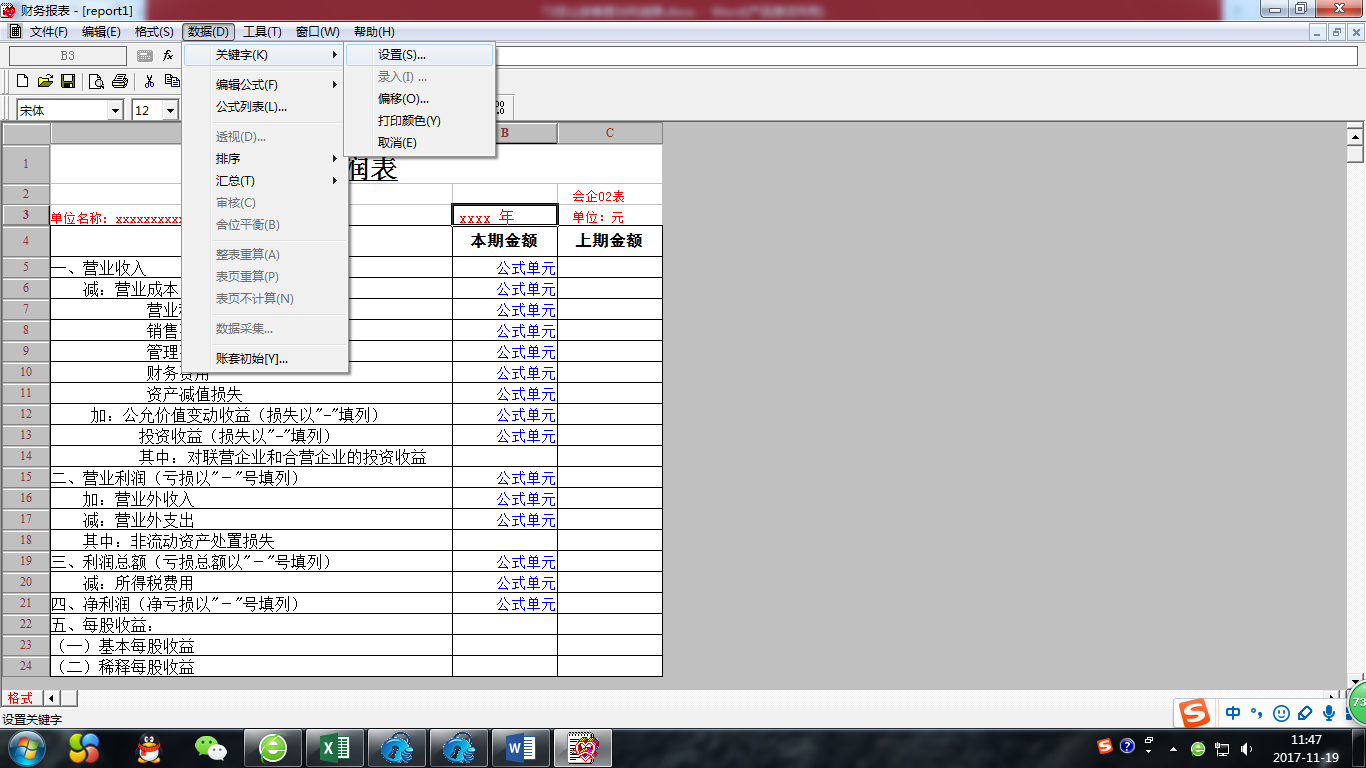1366x768 pixels.
Task: Click the 公式单元 cell in 净利润 row
Action: [x=505, y=604]
